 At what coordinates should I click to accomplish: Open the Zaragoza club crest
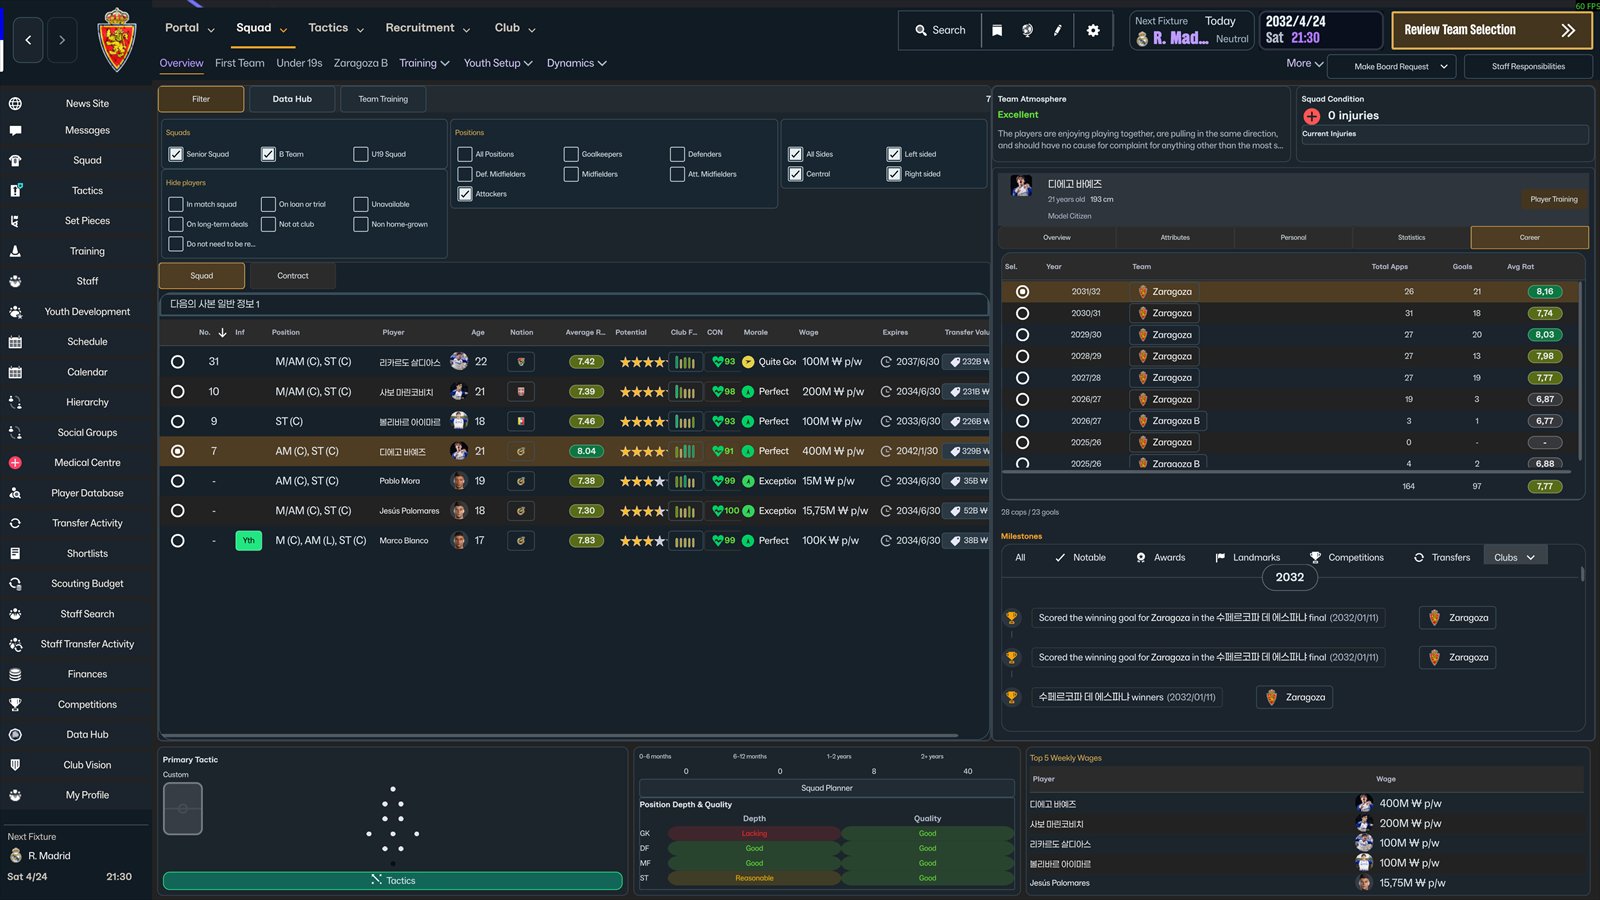tap(117, 40)
